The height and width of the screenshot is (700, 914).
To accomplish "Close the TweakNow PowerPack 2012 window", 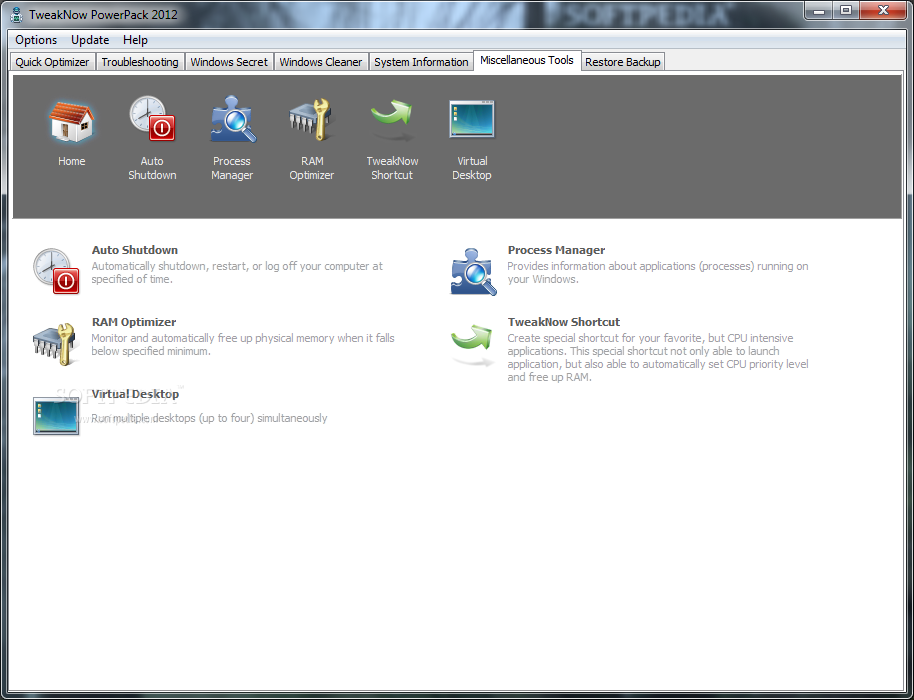I will pos(883,10).
